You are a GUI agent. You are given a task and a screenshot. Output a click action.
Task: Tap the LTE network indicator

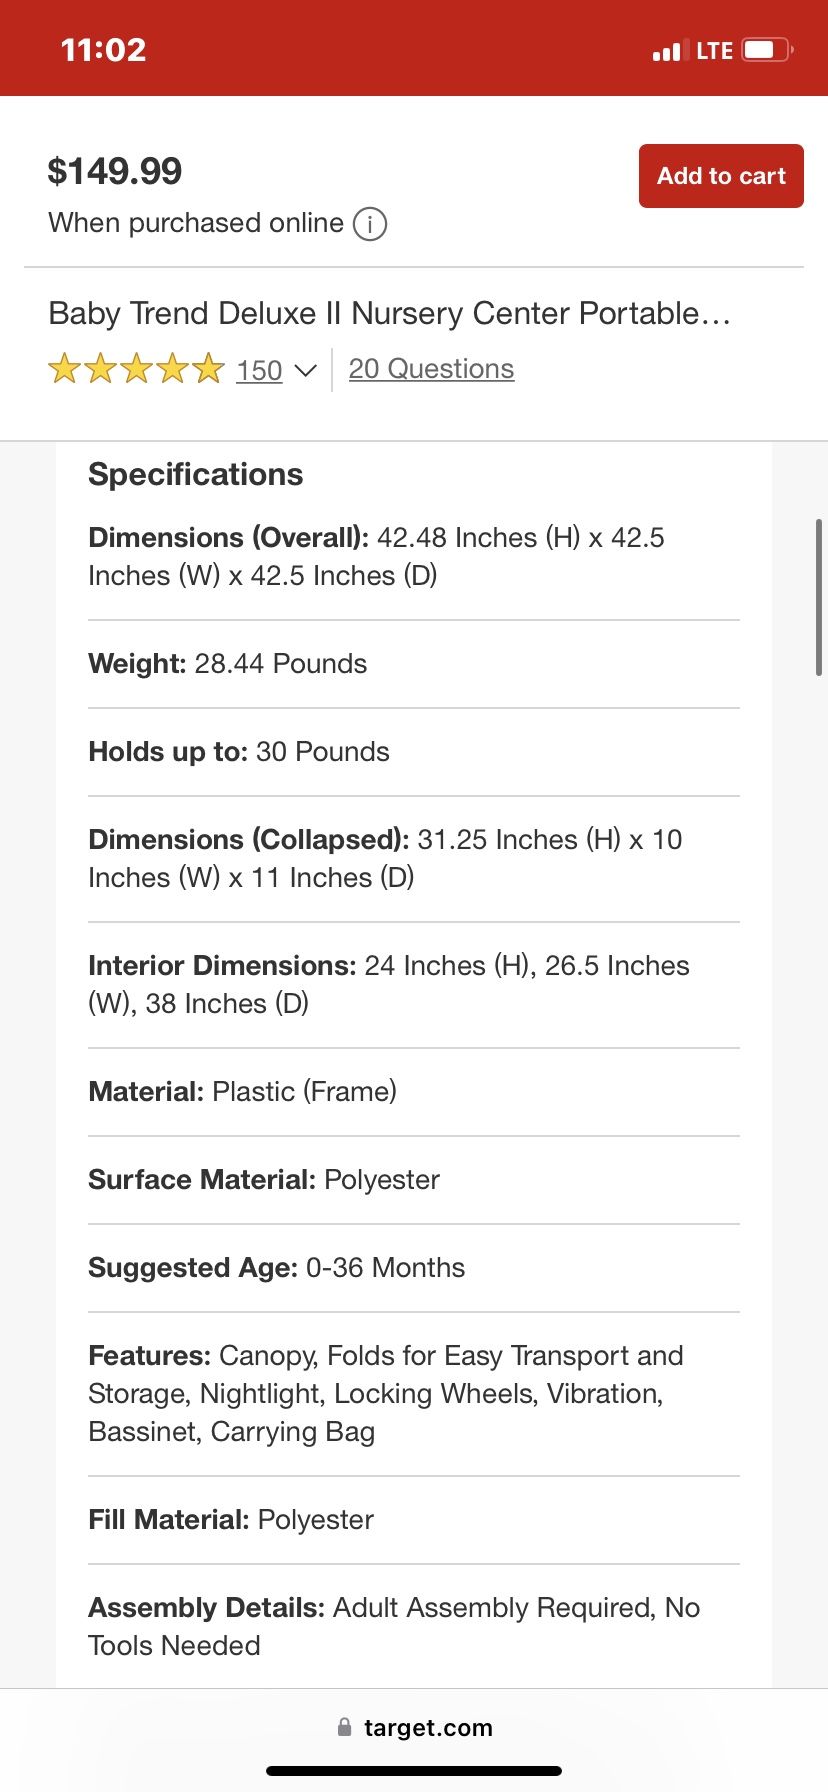click(715, 51)
